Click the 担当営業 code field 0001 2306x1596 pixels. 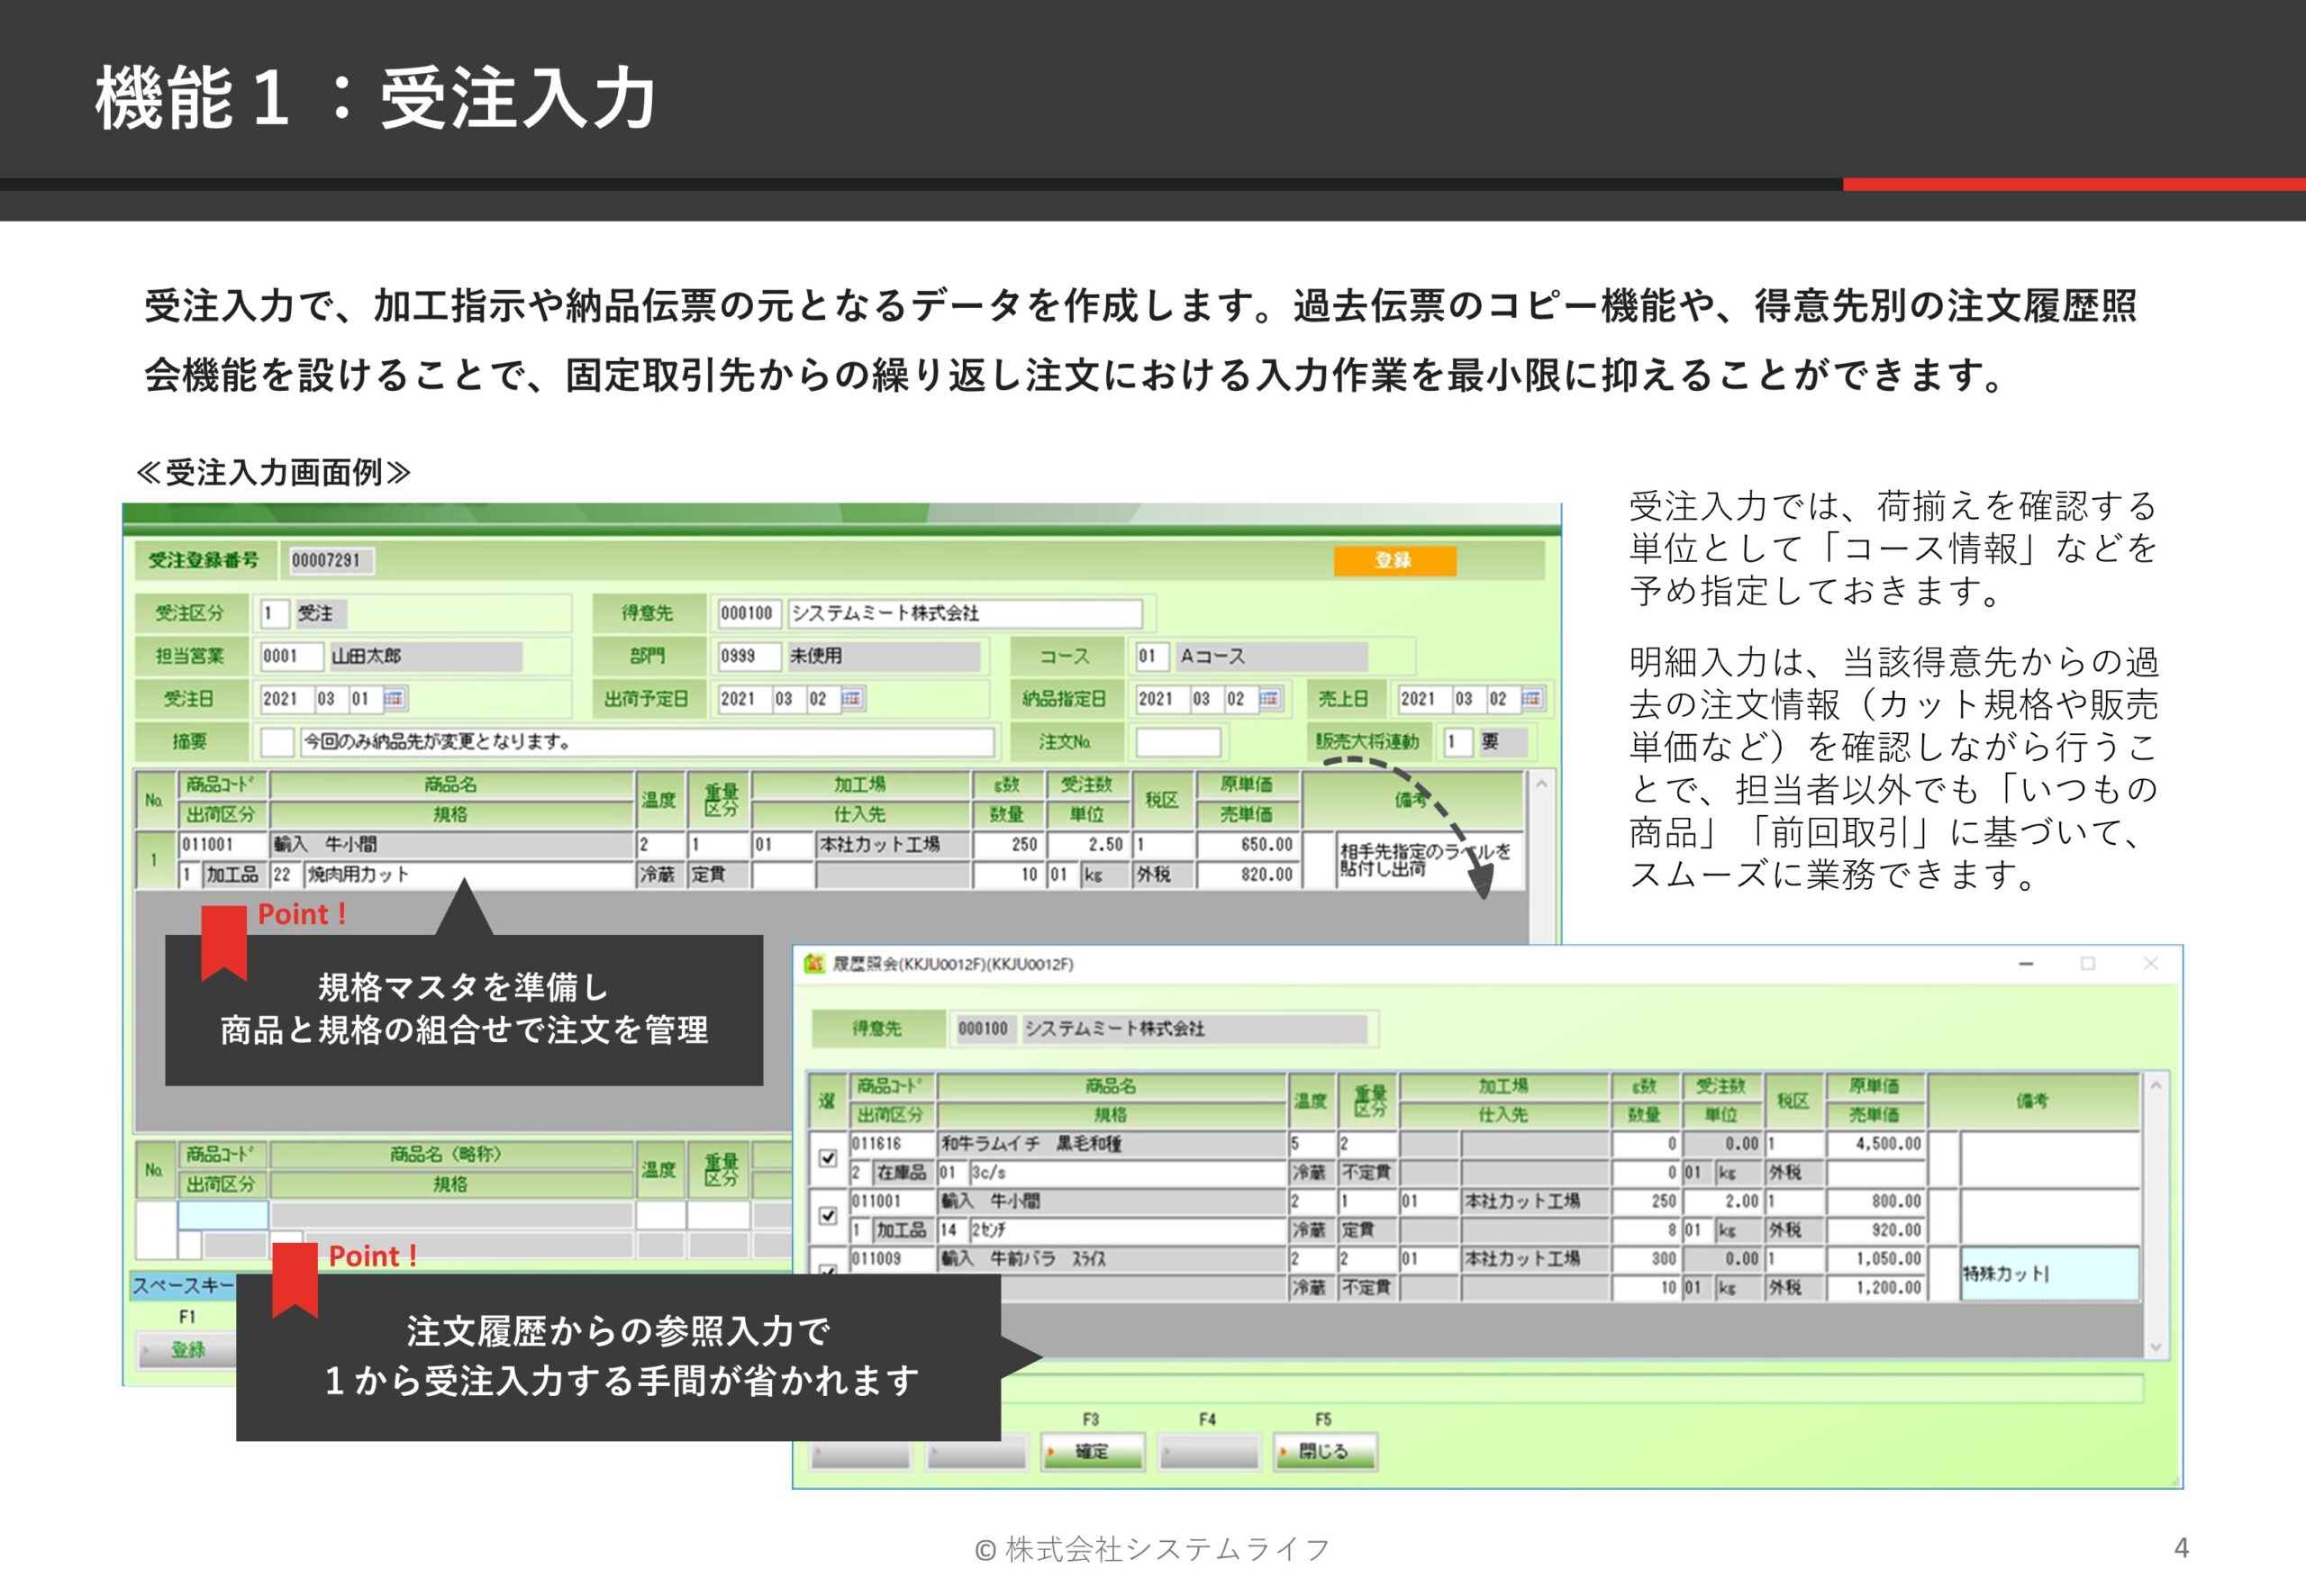pyautogui.click(x=290, y=656)
